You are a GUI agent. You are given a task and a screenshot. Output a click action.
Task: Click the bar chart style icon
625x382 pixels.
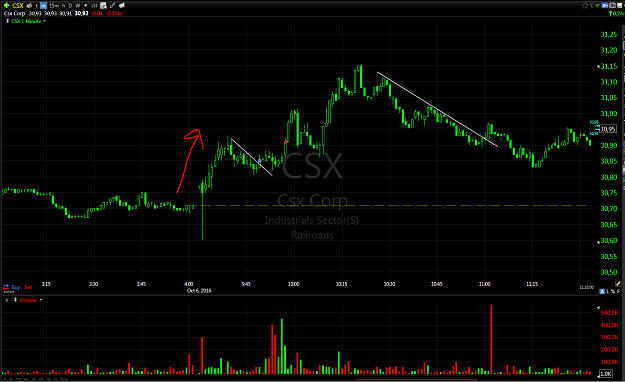(94, 6)
